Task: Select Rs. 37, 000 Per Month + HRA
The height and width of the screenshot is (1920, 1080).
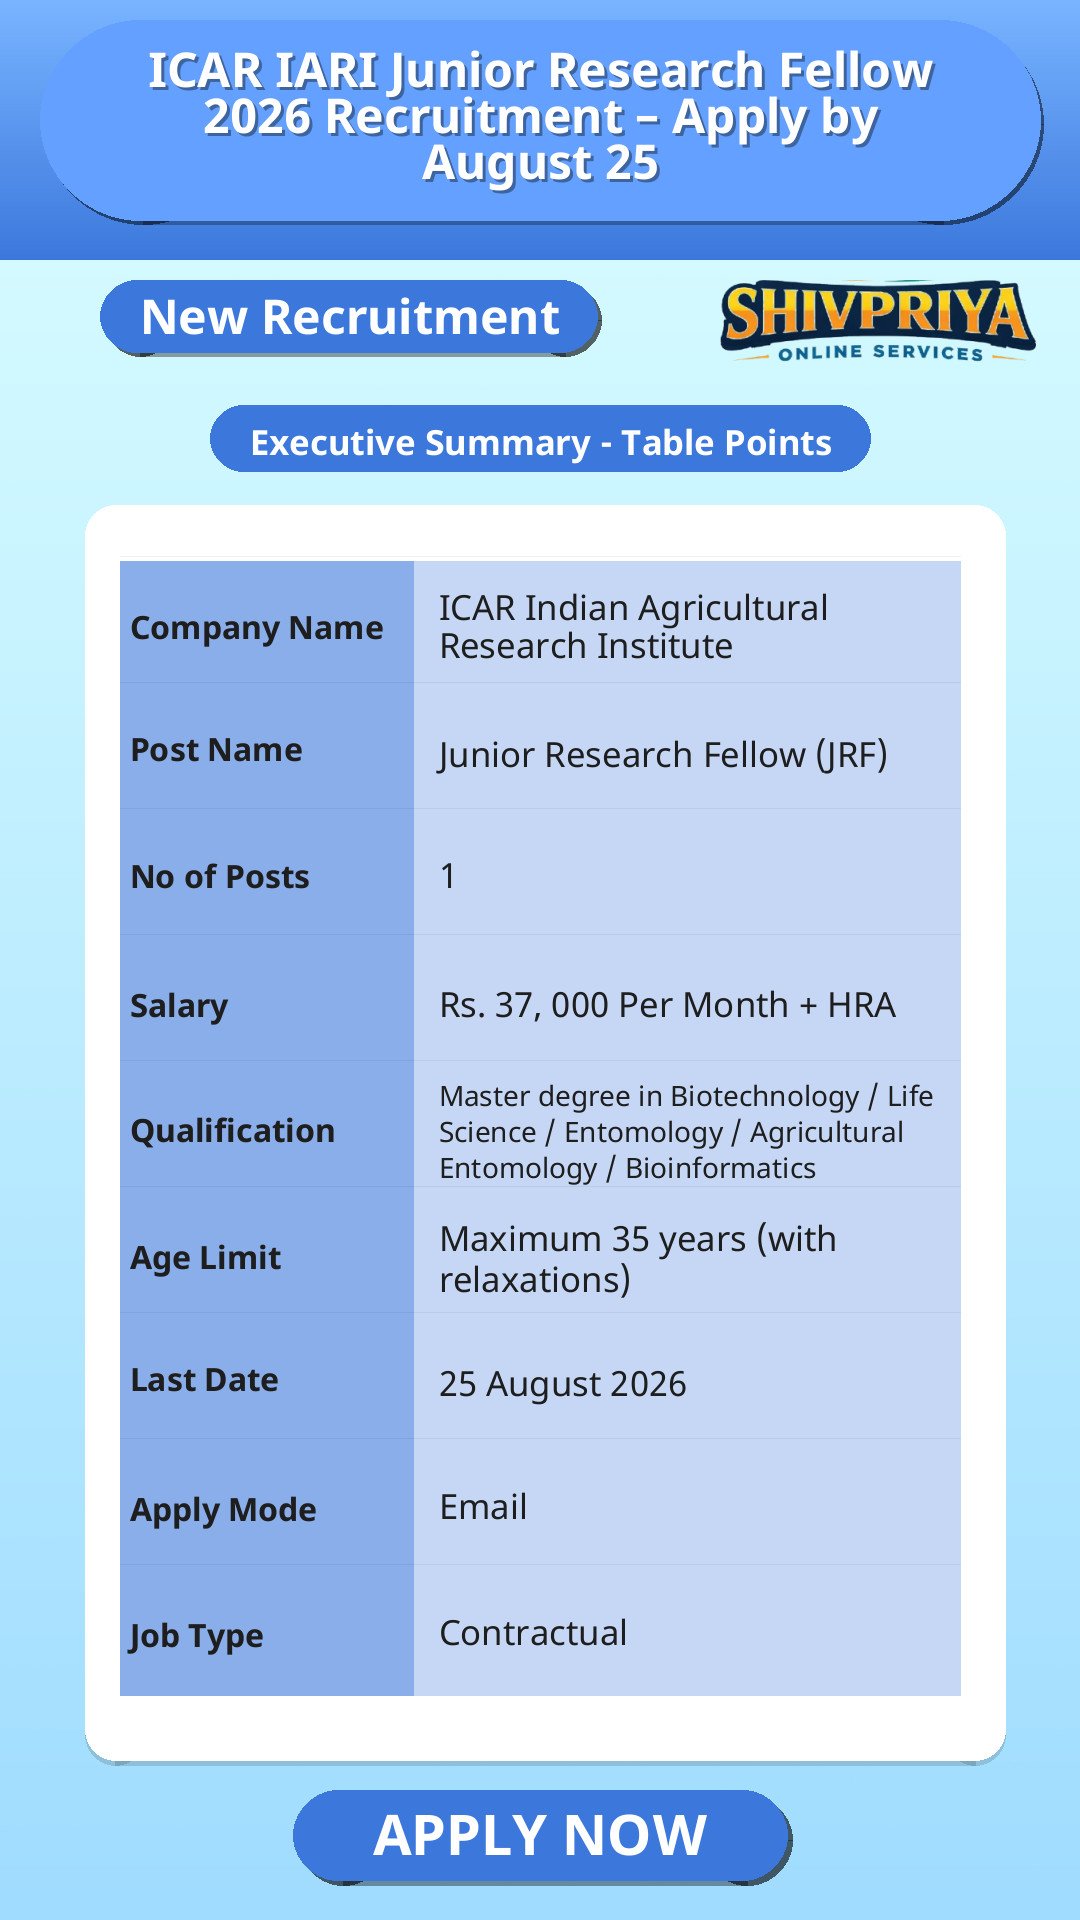Action: click(667, 1005)
